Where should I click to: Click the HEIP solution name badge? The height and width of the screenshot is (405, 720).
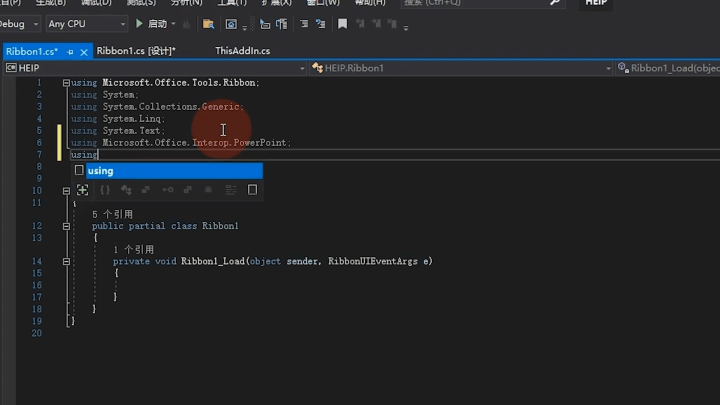click(596, 3)
